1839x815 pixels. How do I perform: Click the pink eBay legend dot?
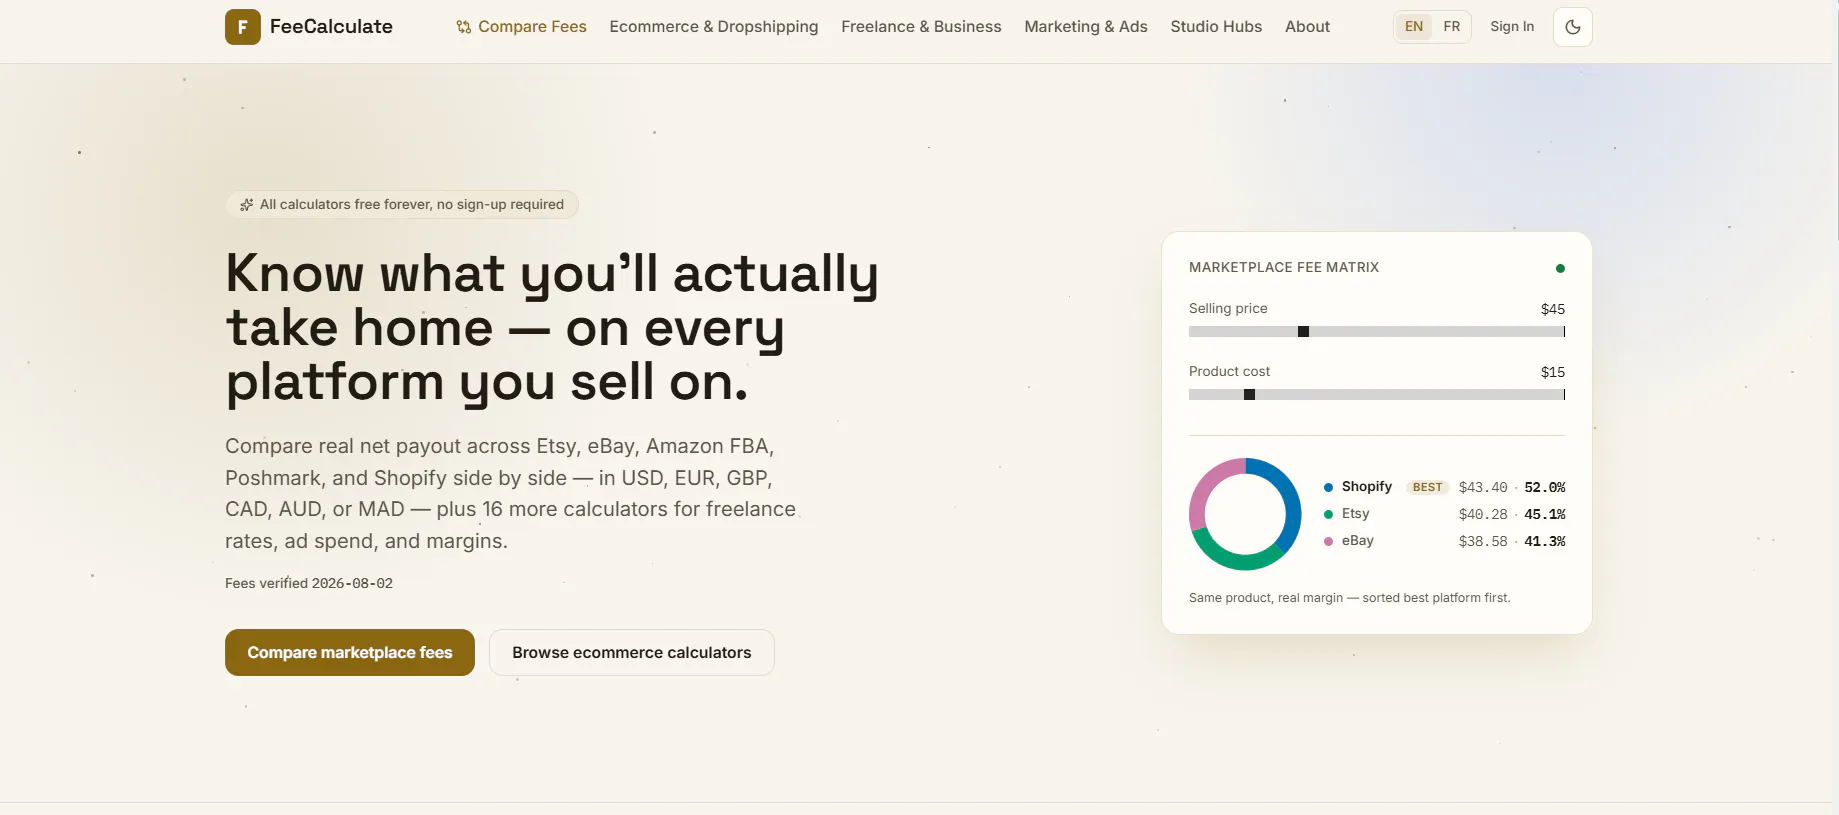click(x=1328, y=541)
